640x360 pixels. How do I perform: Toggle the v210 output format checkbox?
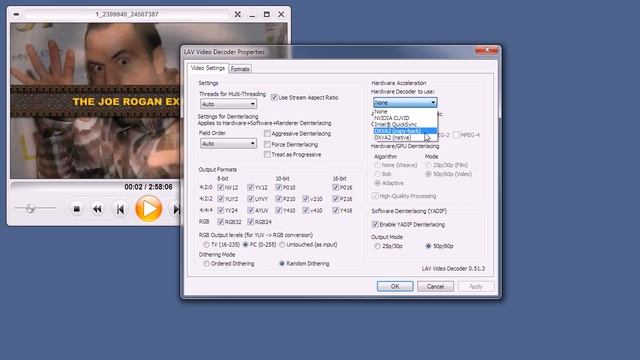tap(306, 199)
